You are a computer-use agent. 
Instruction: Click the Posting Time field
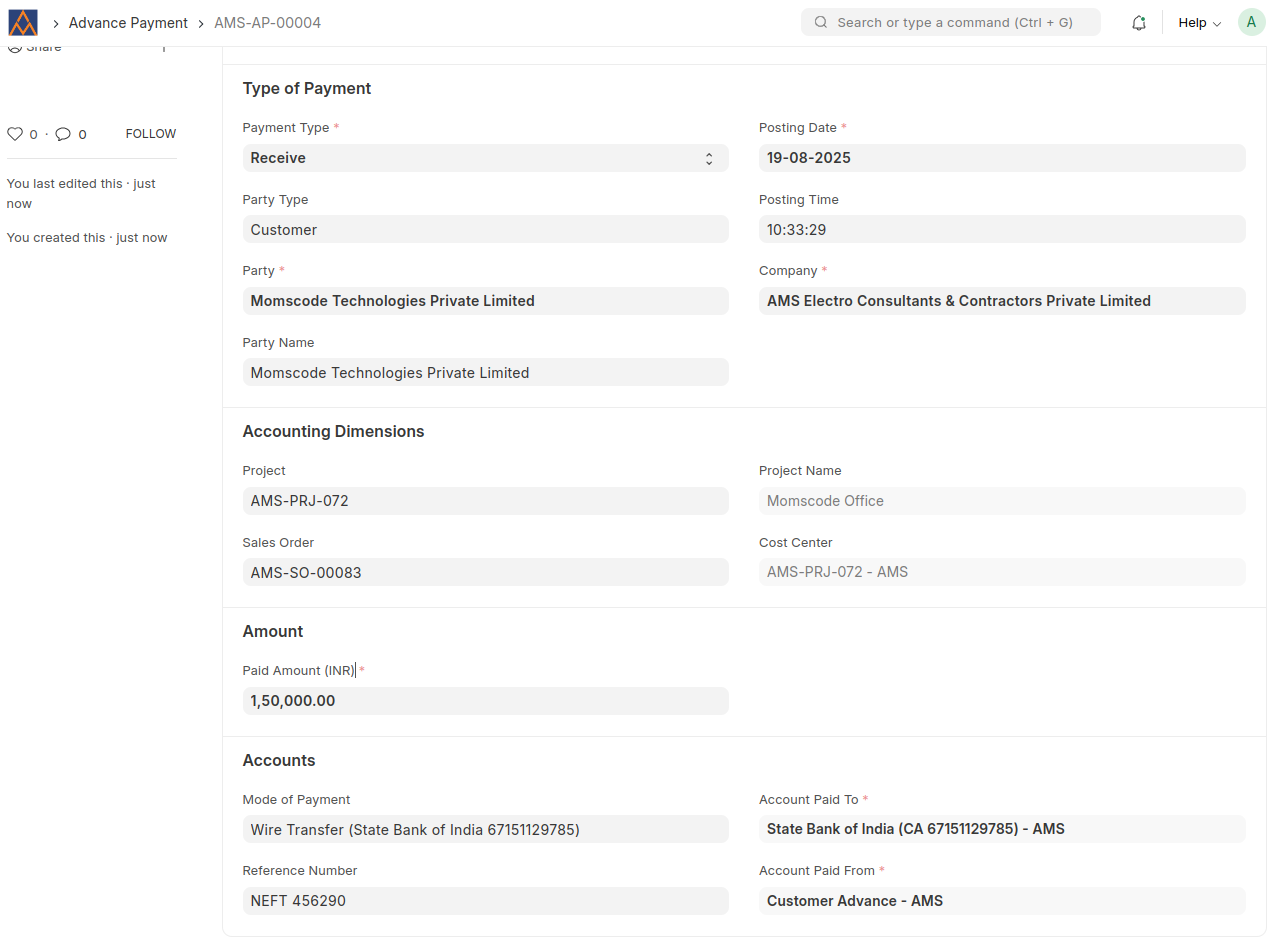pyautogui.click(x=1001, y=230)
